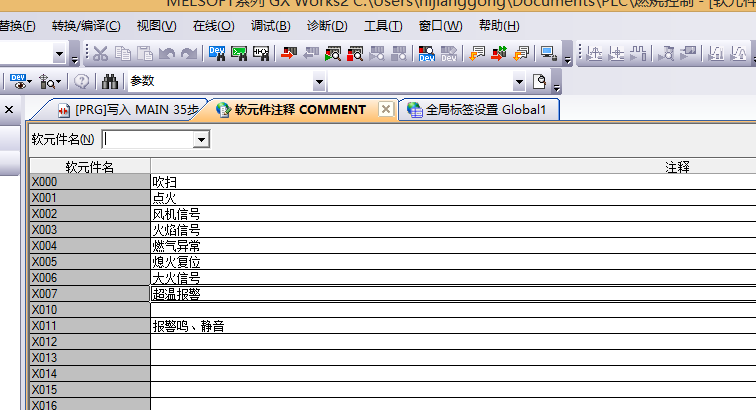Image resolution: width=756 pixels, height=410 pixels.
Task: Click the page search icon right of dropdowns
Action: (x=540, y=81)
